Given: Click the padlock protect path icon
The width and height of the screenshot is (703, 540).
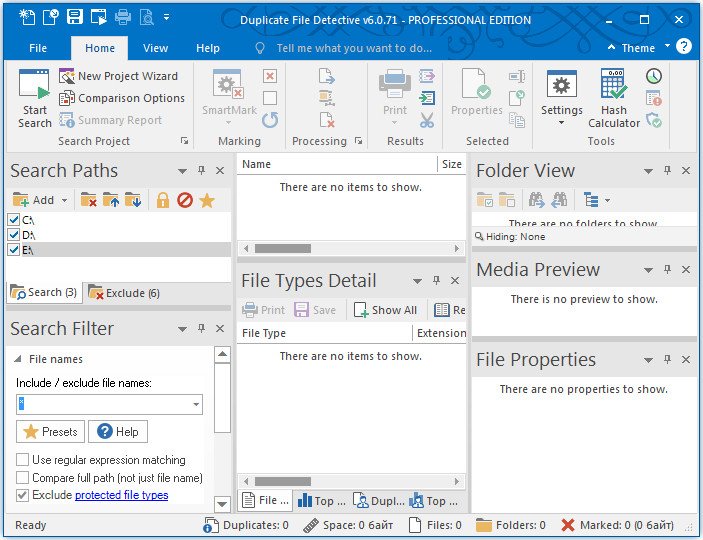Looking at the screenshot, I should click(x=163, y=200).
